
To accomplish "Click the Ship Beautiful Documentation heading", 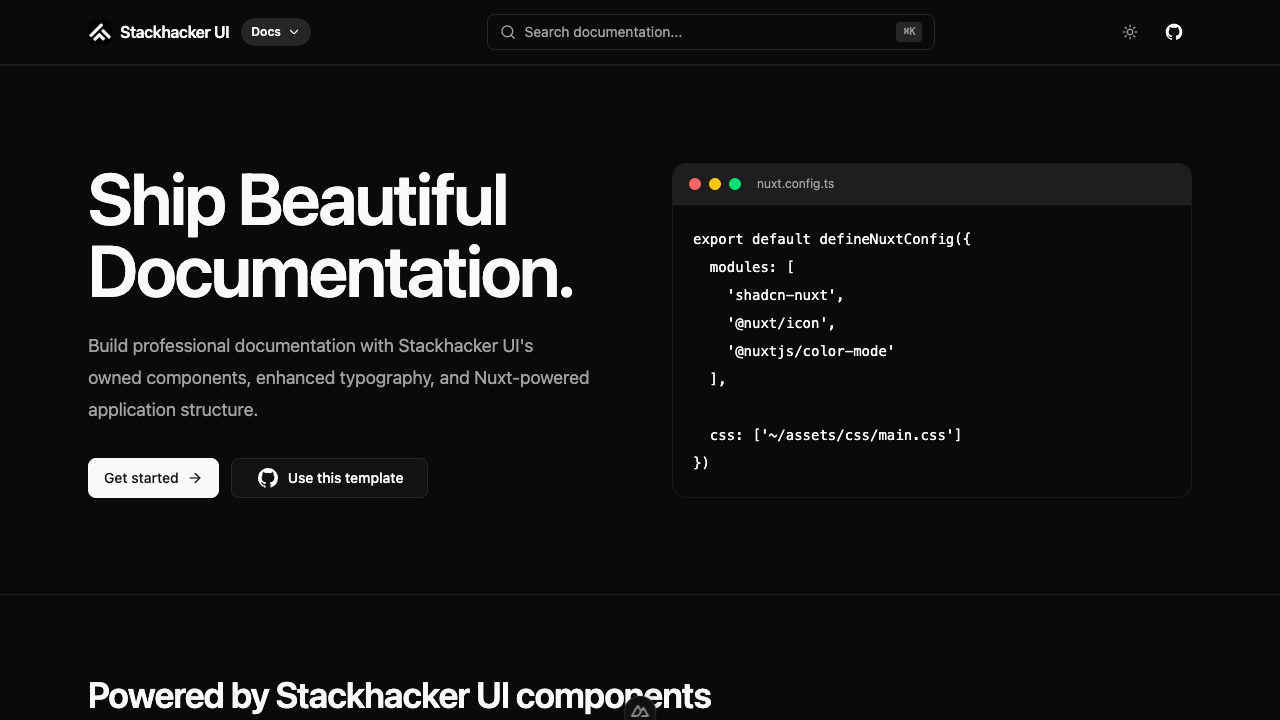I will point(331,236).
